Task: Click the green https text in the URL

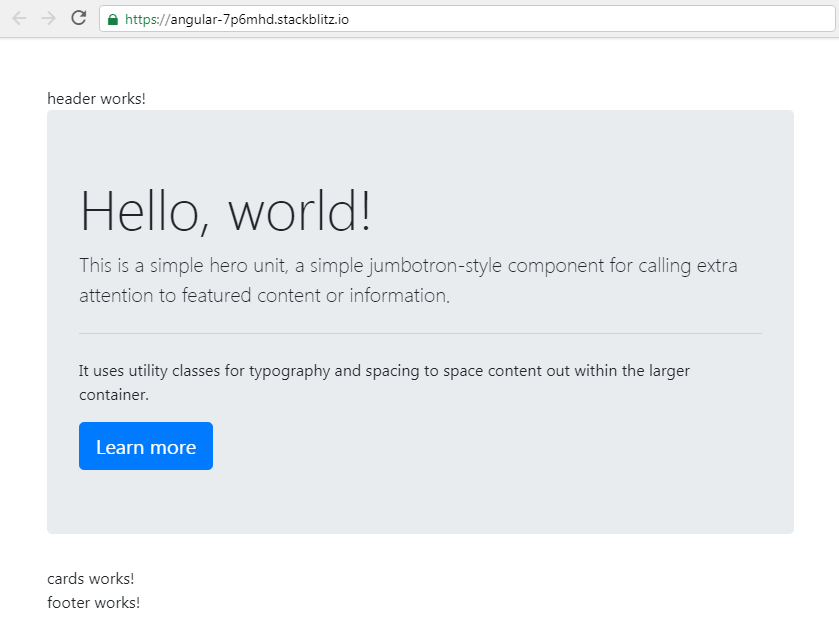Action: coord(142,20)
